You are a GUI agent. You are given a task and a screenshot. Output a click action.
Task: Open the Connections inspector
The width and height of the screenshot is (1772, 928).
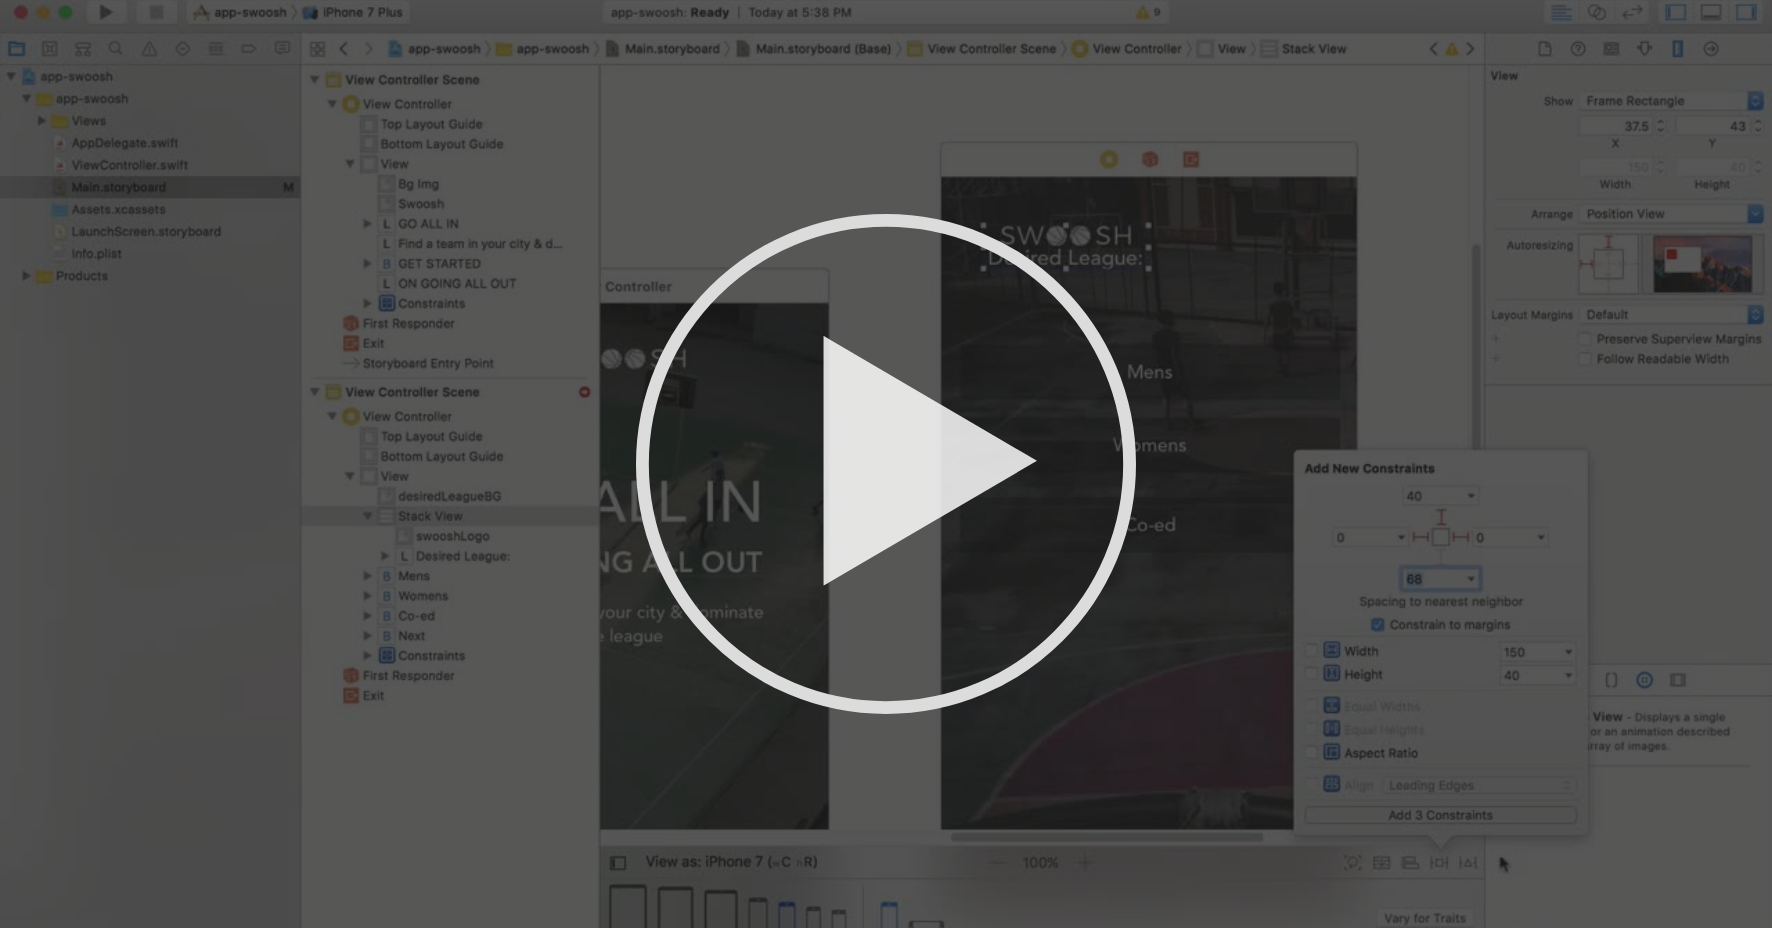(1712, 49)
